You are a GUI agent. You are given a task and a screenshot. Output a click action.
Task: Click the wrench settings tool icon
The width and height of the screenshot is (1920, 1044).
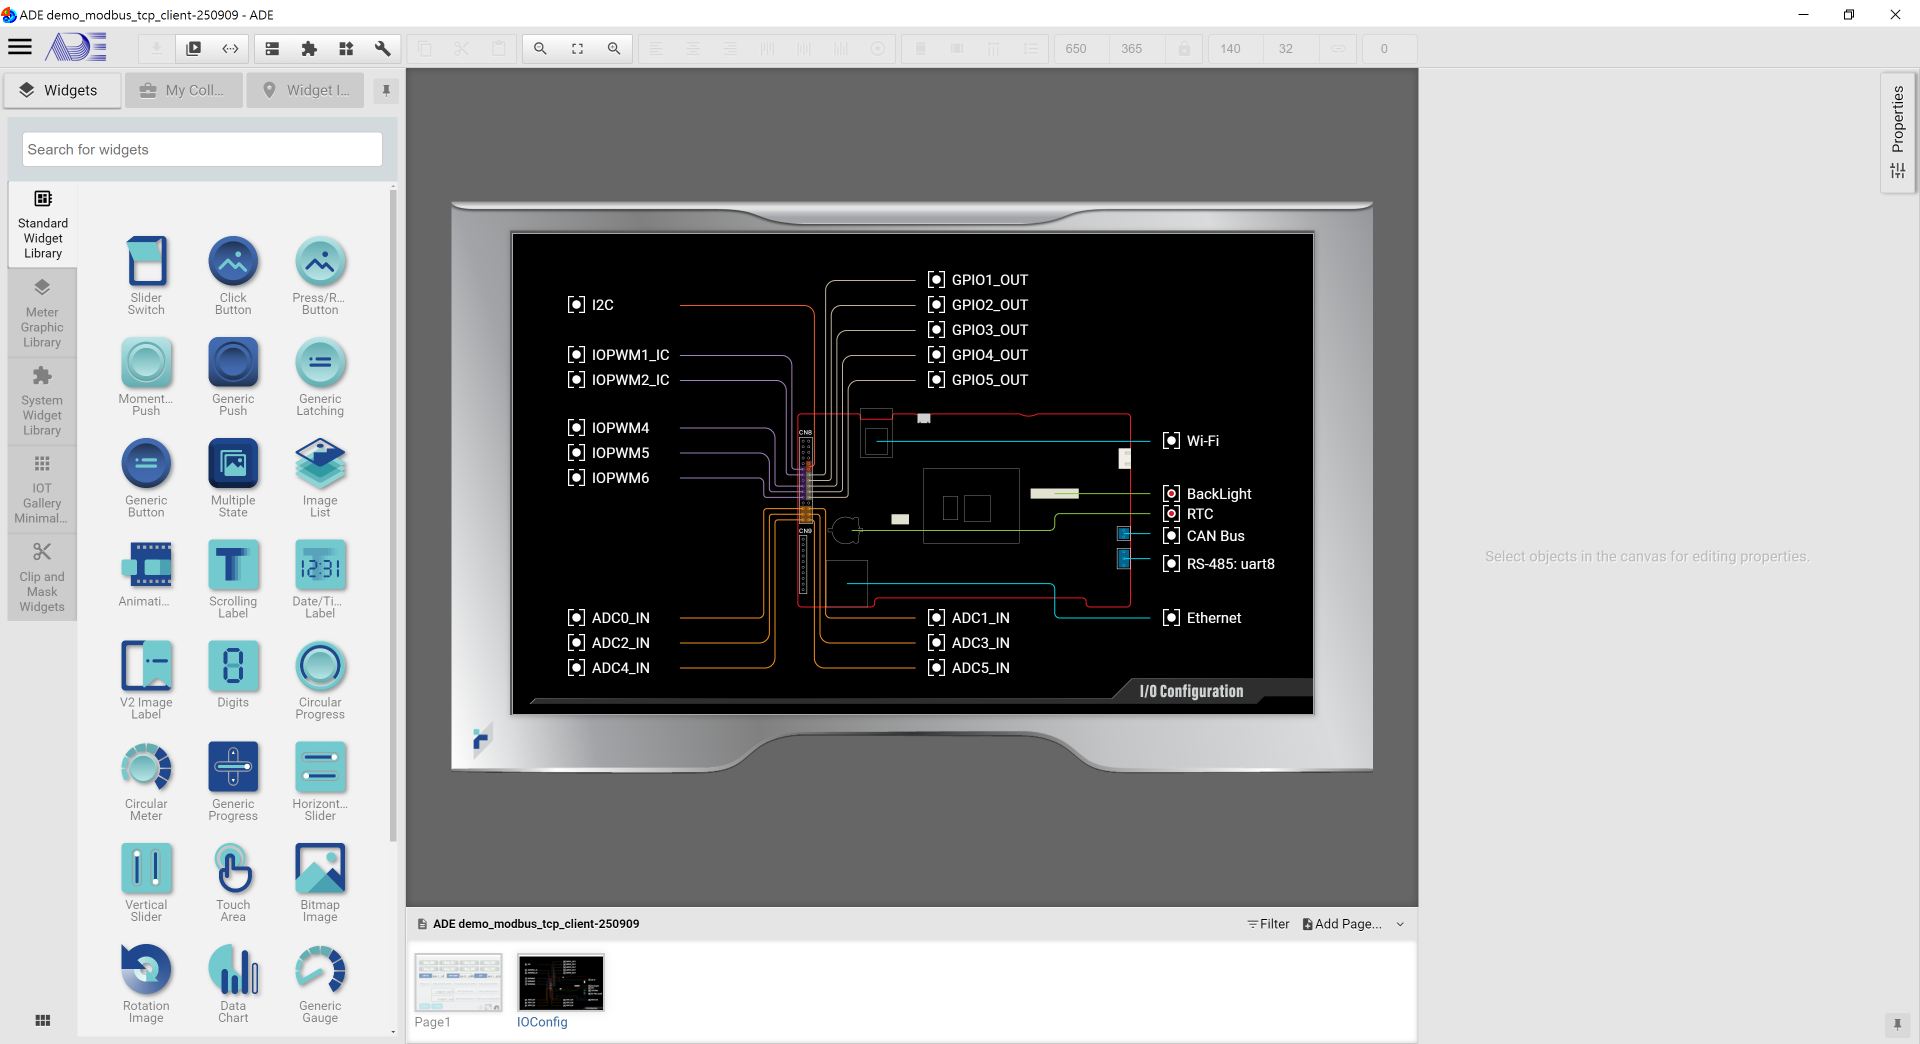point(382,48)
